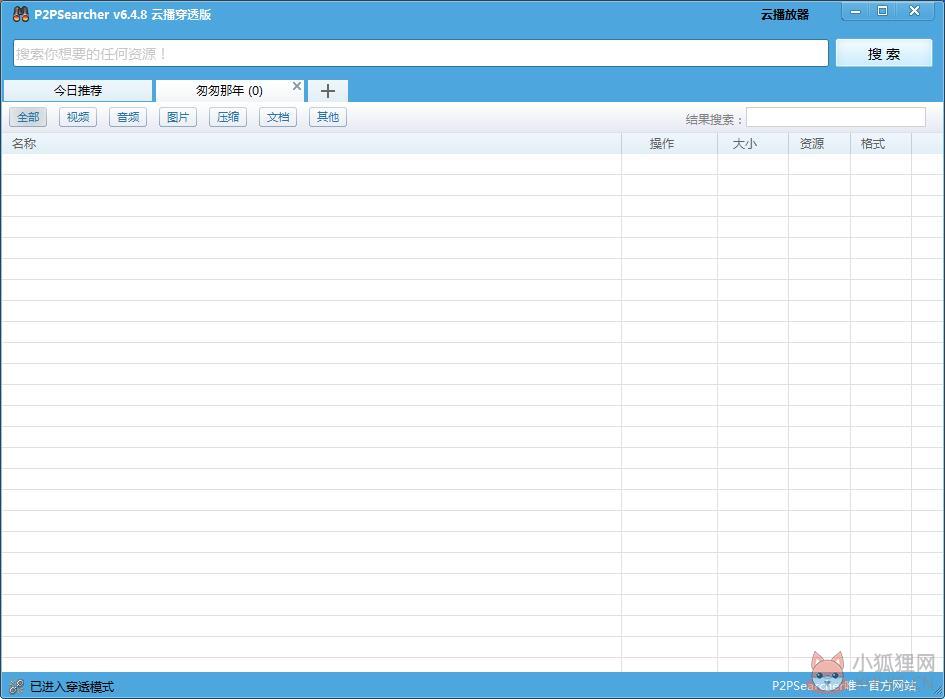Screen dimensions: 945x699
Task: Sort by the 名称 column header
Action: click(311, 143)
